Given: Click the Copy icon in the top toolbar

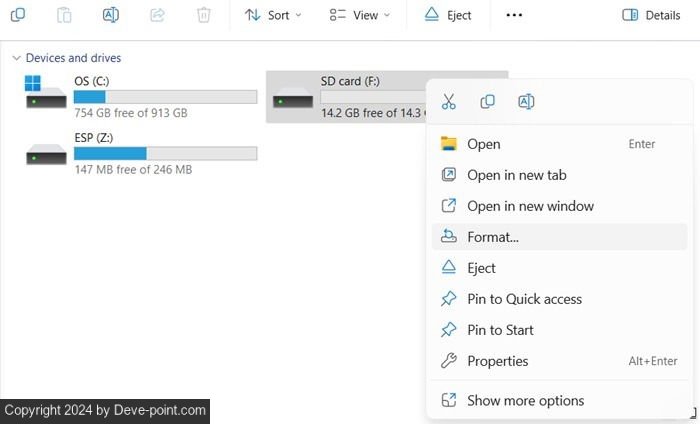Looking at the screenshot, I should click(18, 15).
